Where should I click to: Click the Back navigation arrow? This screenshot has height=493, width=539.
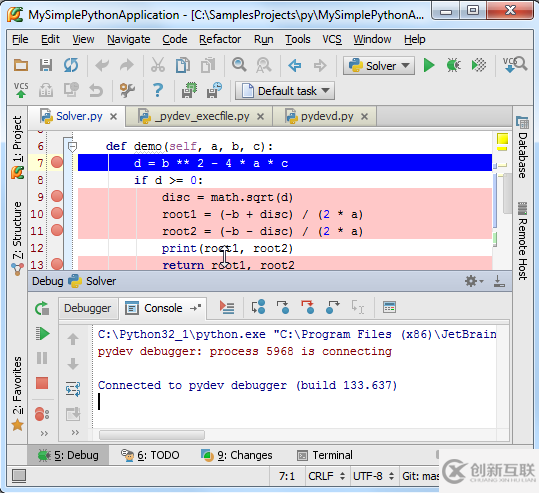[295, 65]
